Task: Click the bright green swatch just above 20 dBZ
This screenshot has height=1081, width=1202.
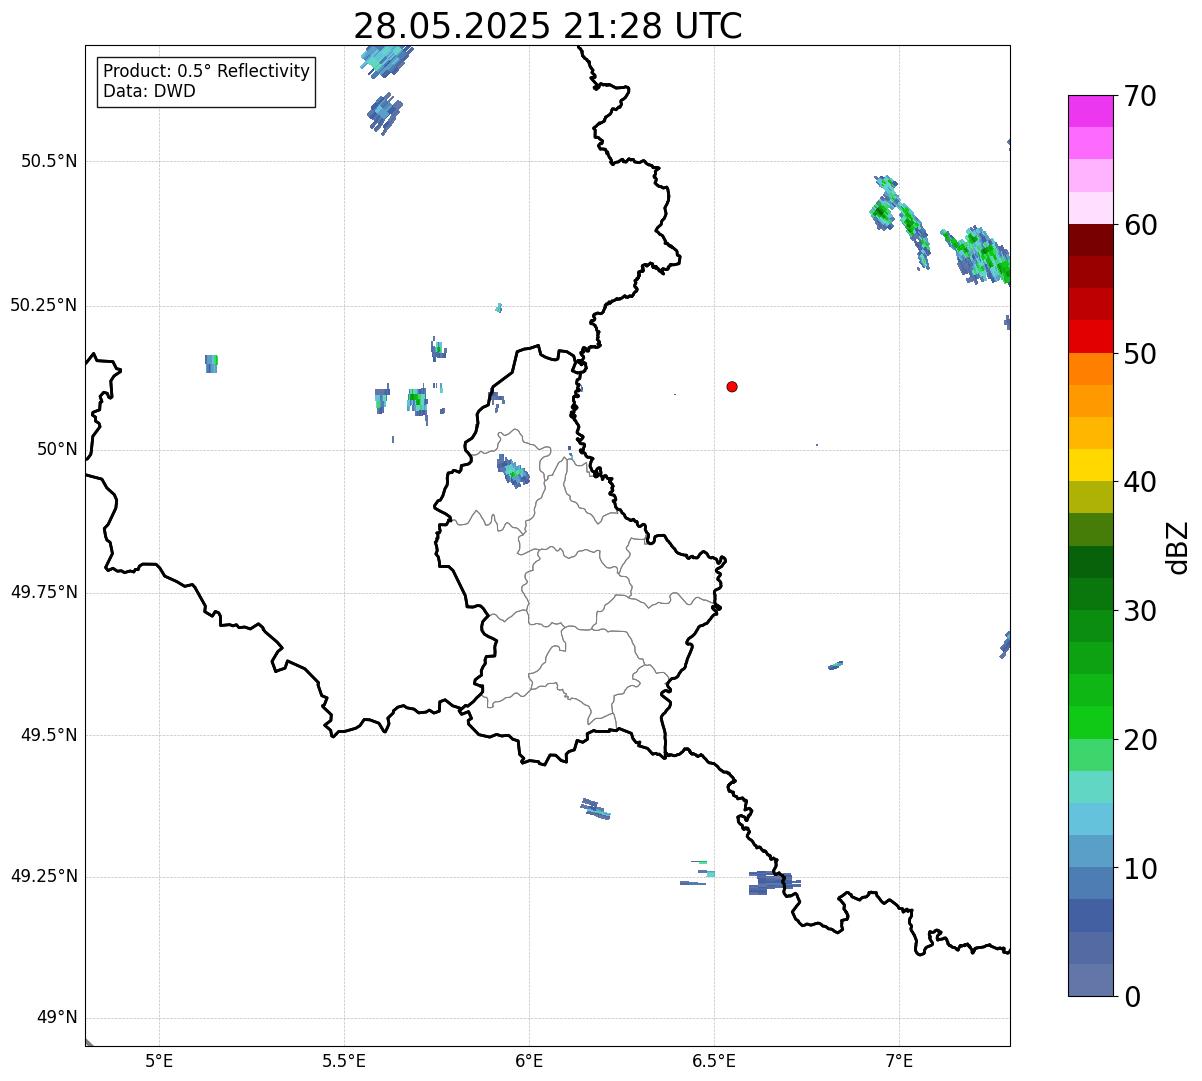Action: point(1091,722)
